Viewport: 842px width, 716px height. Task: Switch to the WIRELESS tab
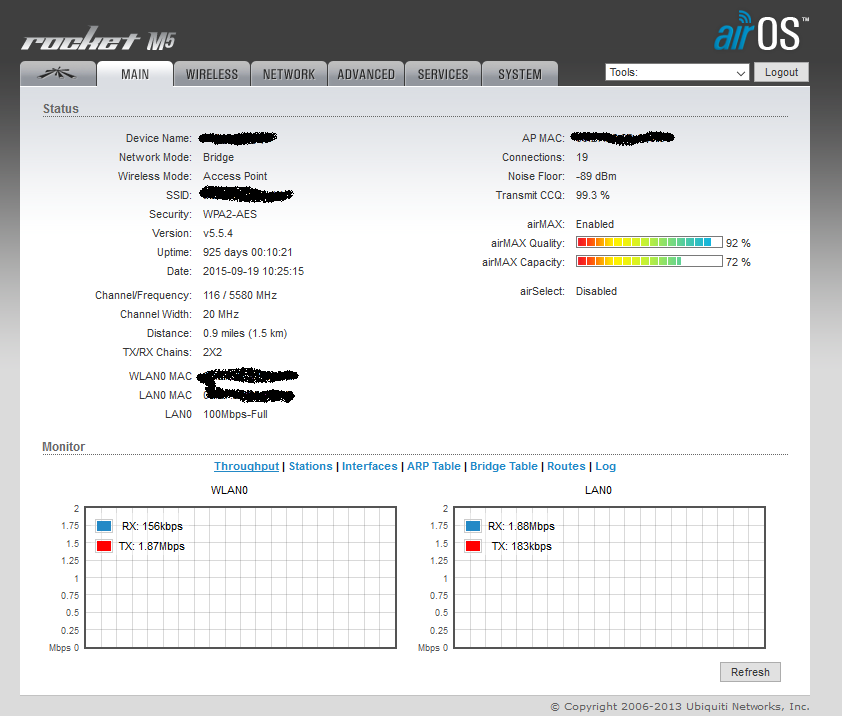pyautogui.click(x=212, y=74)
